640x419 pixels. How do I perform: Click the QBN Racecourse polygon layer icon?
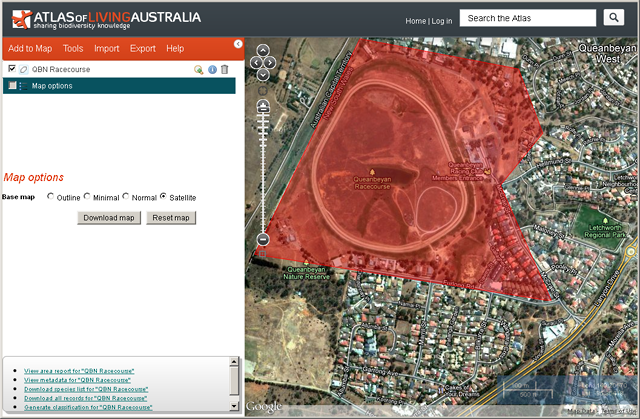tap(24, 69)
